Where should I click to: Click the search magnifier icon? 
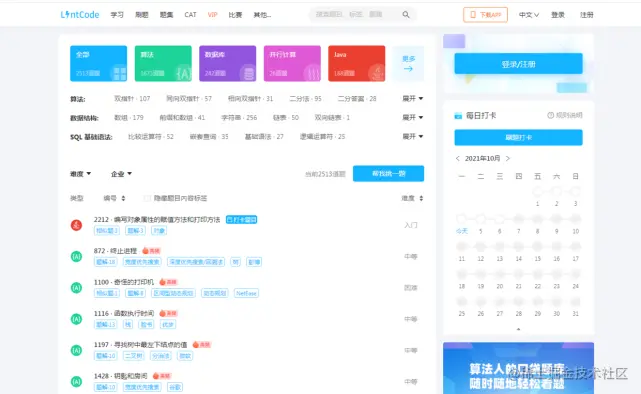point(406,15)
